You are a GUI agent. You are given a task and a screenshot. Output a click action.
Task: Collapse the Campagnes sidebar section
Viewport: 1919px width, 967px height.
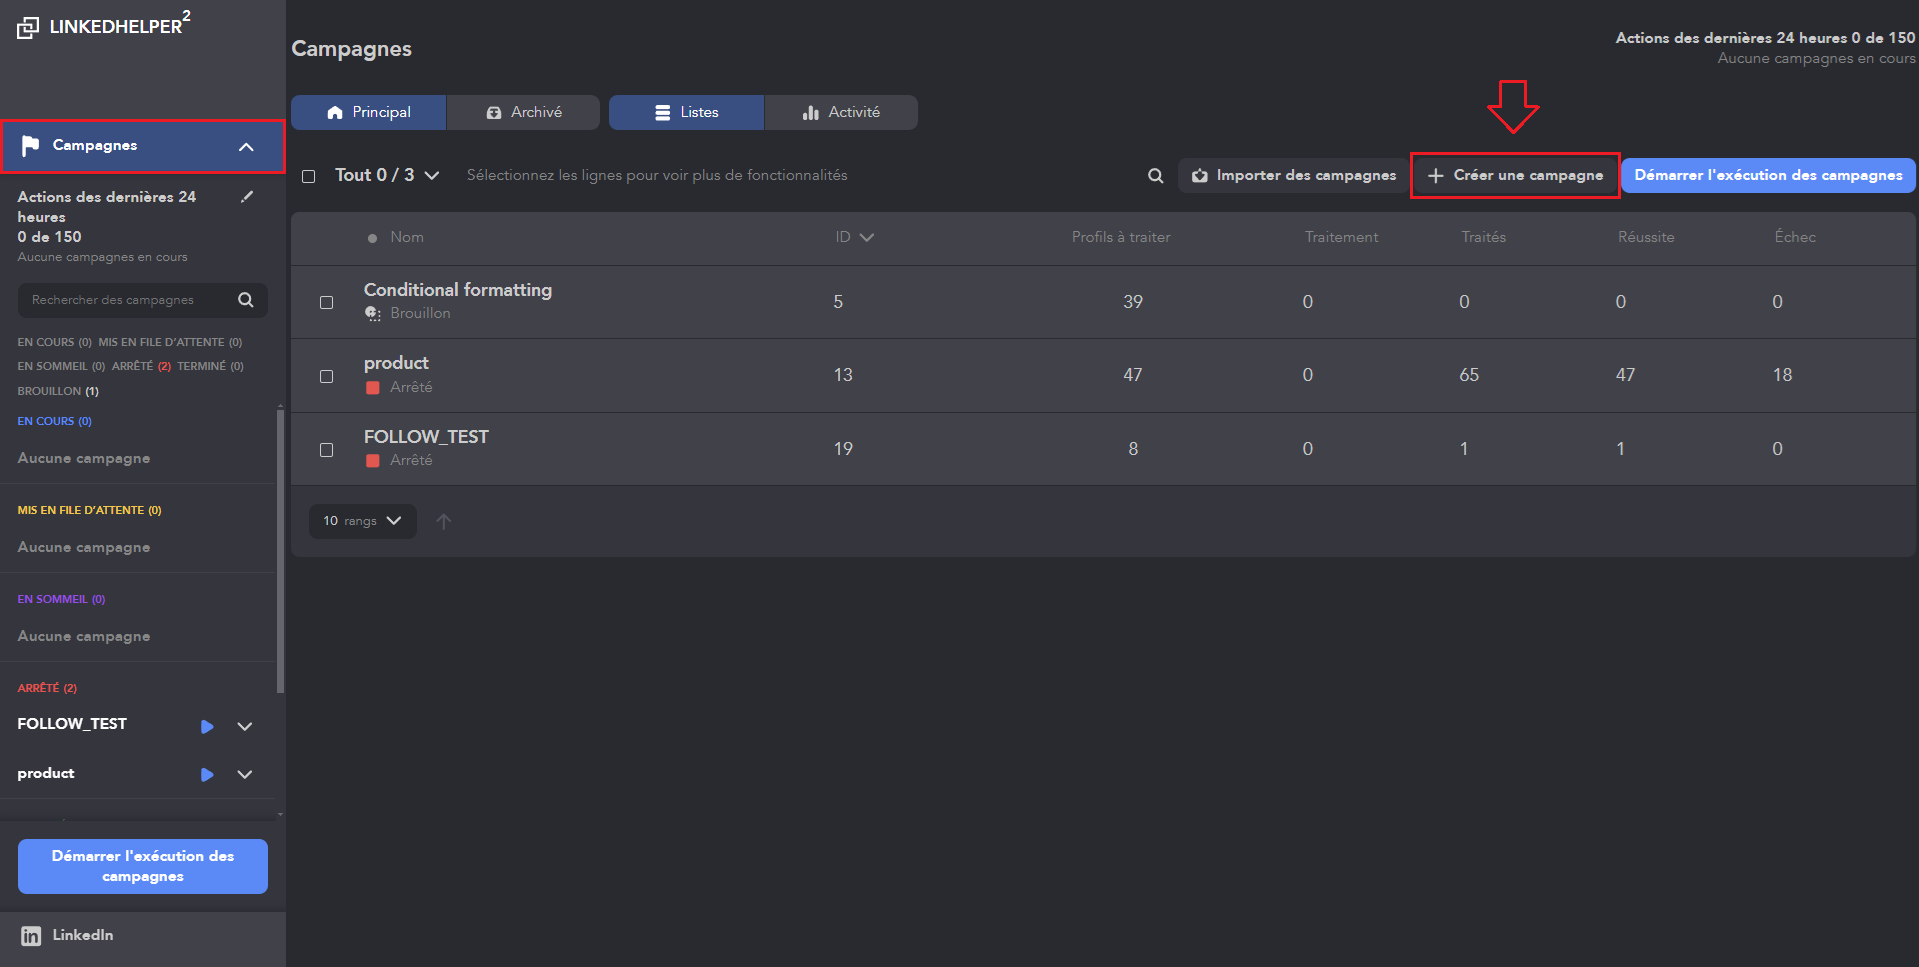[x=246, y=147]
